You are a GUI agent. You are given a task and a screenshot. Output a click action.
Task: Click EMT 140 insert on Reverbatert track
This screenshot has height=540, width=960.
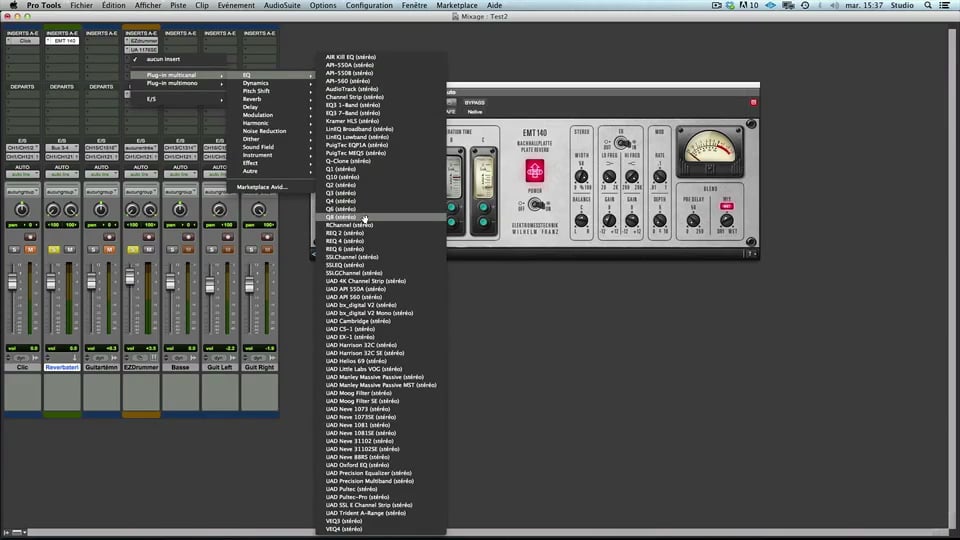62,41
